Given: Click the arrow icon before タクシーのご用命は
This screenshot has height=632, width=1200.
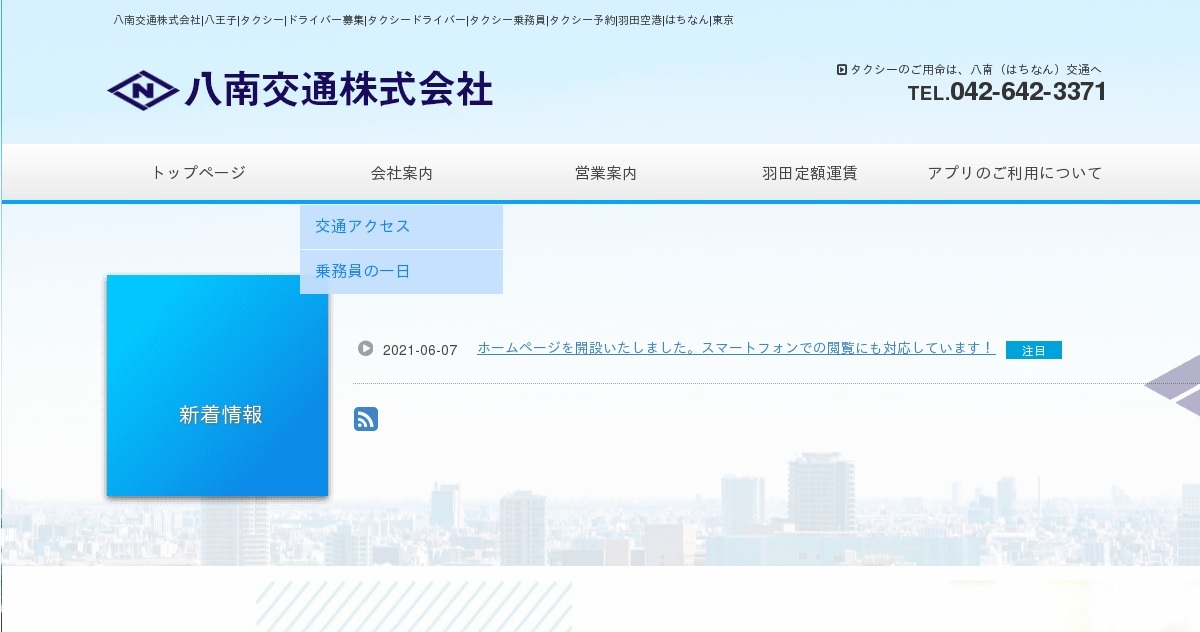Looking at the screenshot, I should [x=842, y=70].
